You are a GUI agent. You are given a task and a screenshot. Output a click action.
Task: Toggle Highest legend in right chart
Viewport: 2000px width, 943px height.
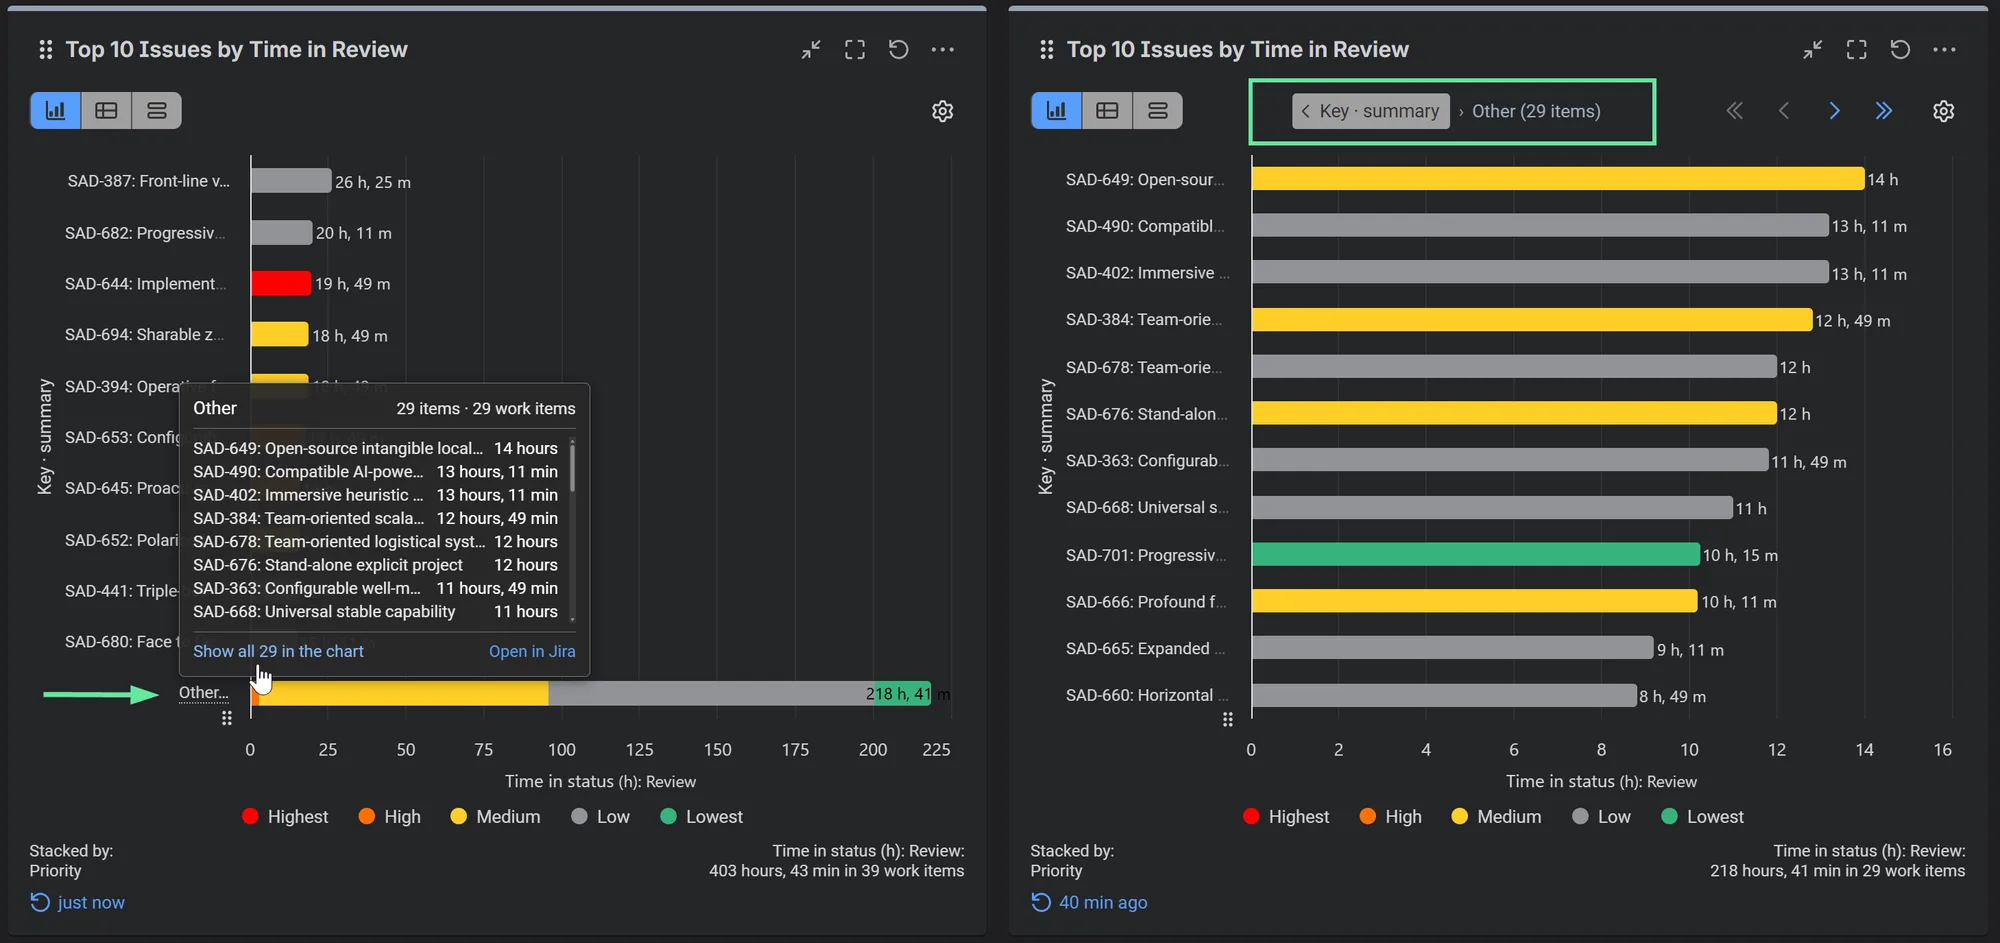1286,817
